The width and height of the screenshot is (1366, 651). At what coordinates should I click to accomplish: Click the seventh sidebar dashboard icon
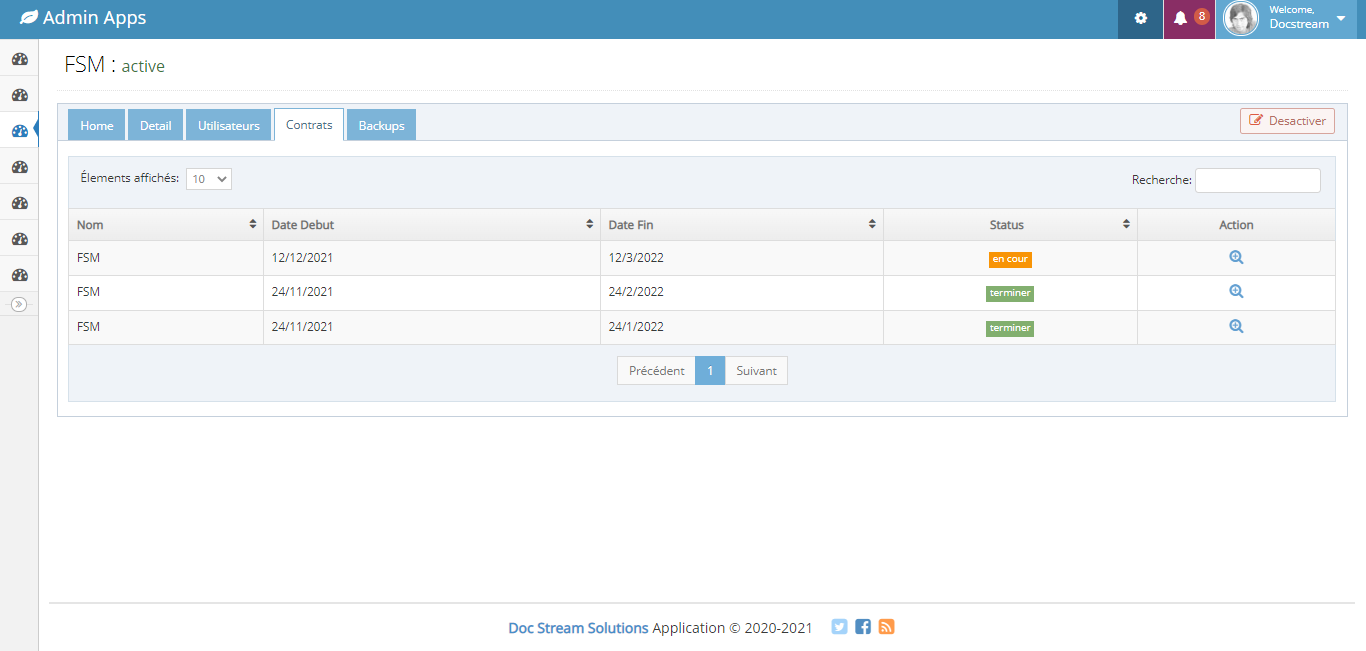[19, 275]
